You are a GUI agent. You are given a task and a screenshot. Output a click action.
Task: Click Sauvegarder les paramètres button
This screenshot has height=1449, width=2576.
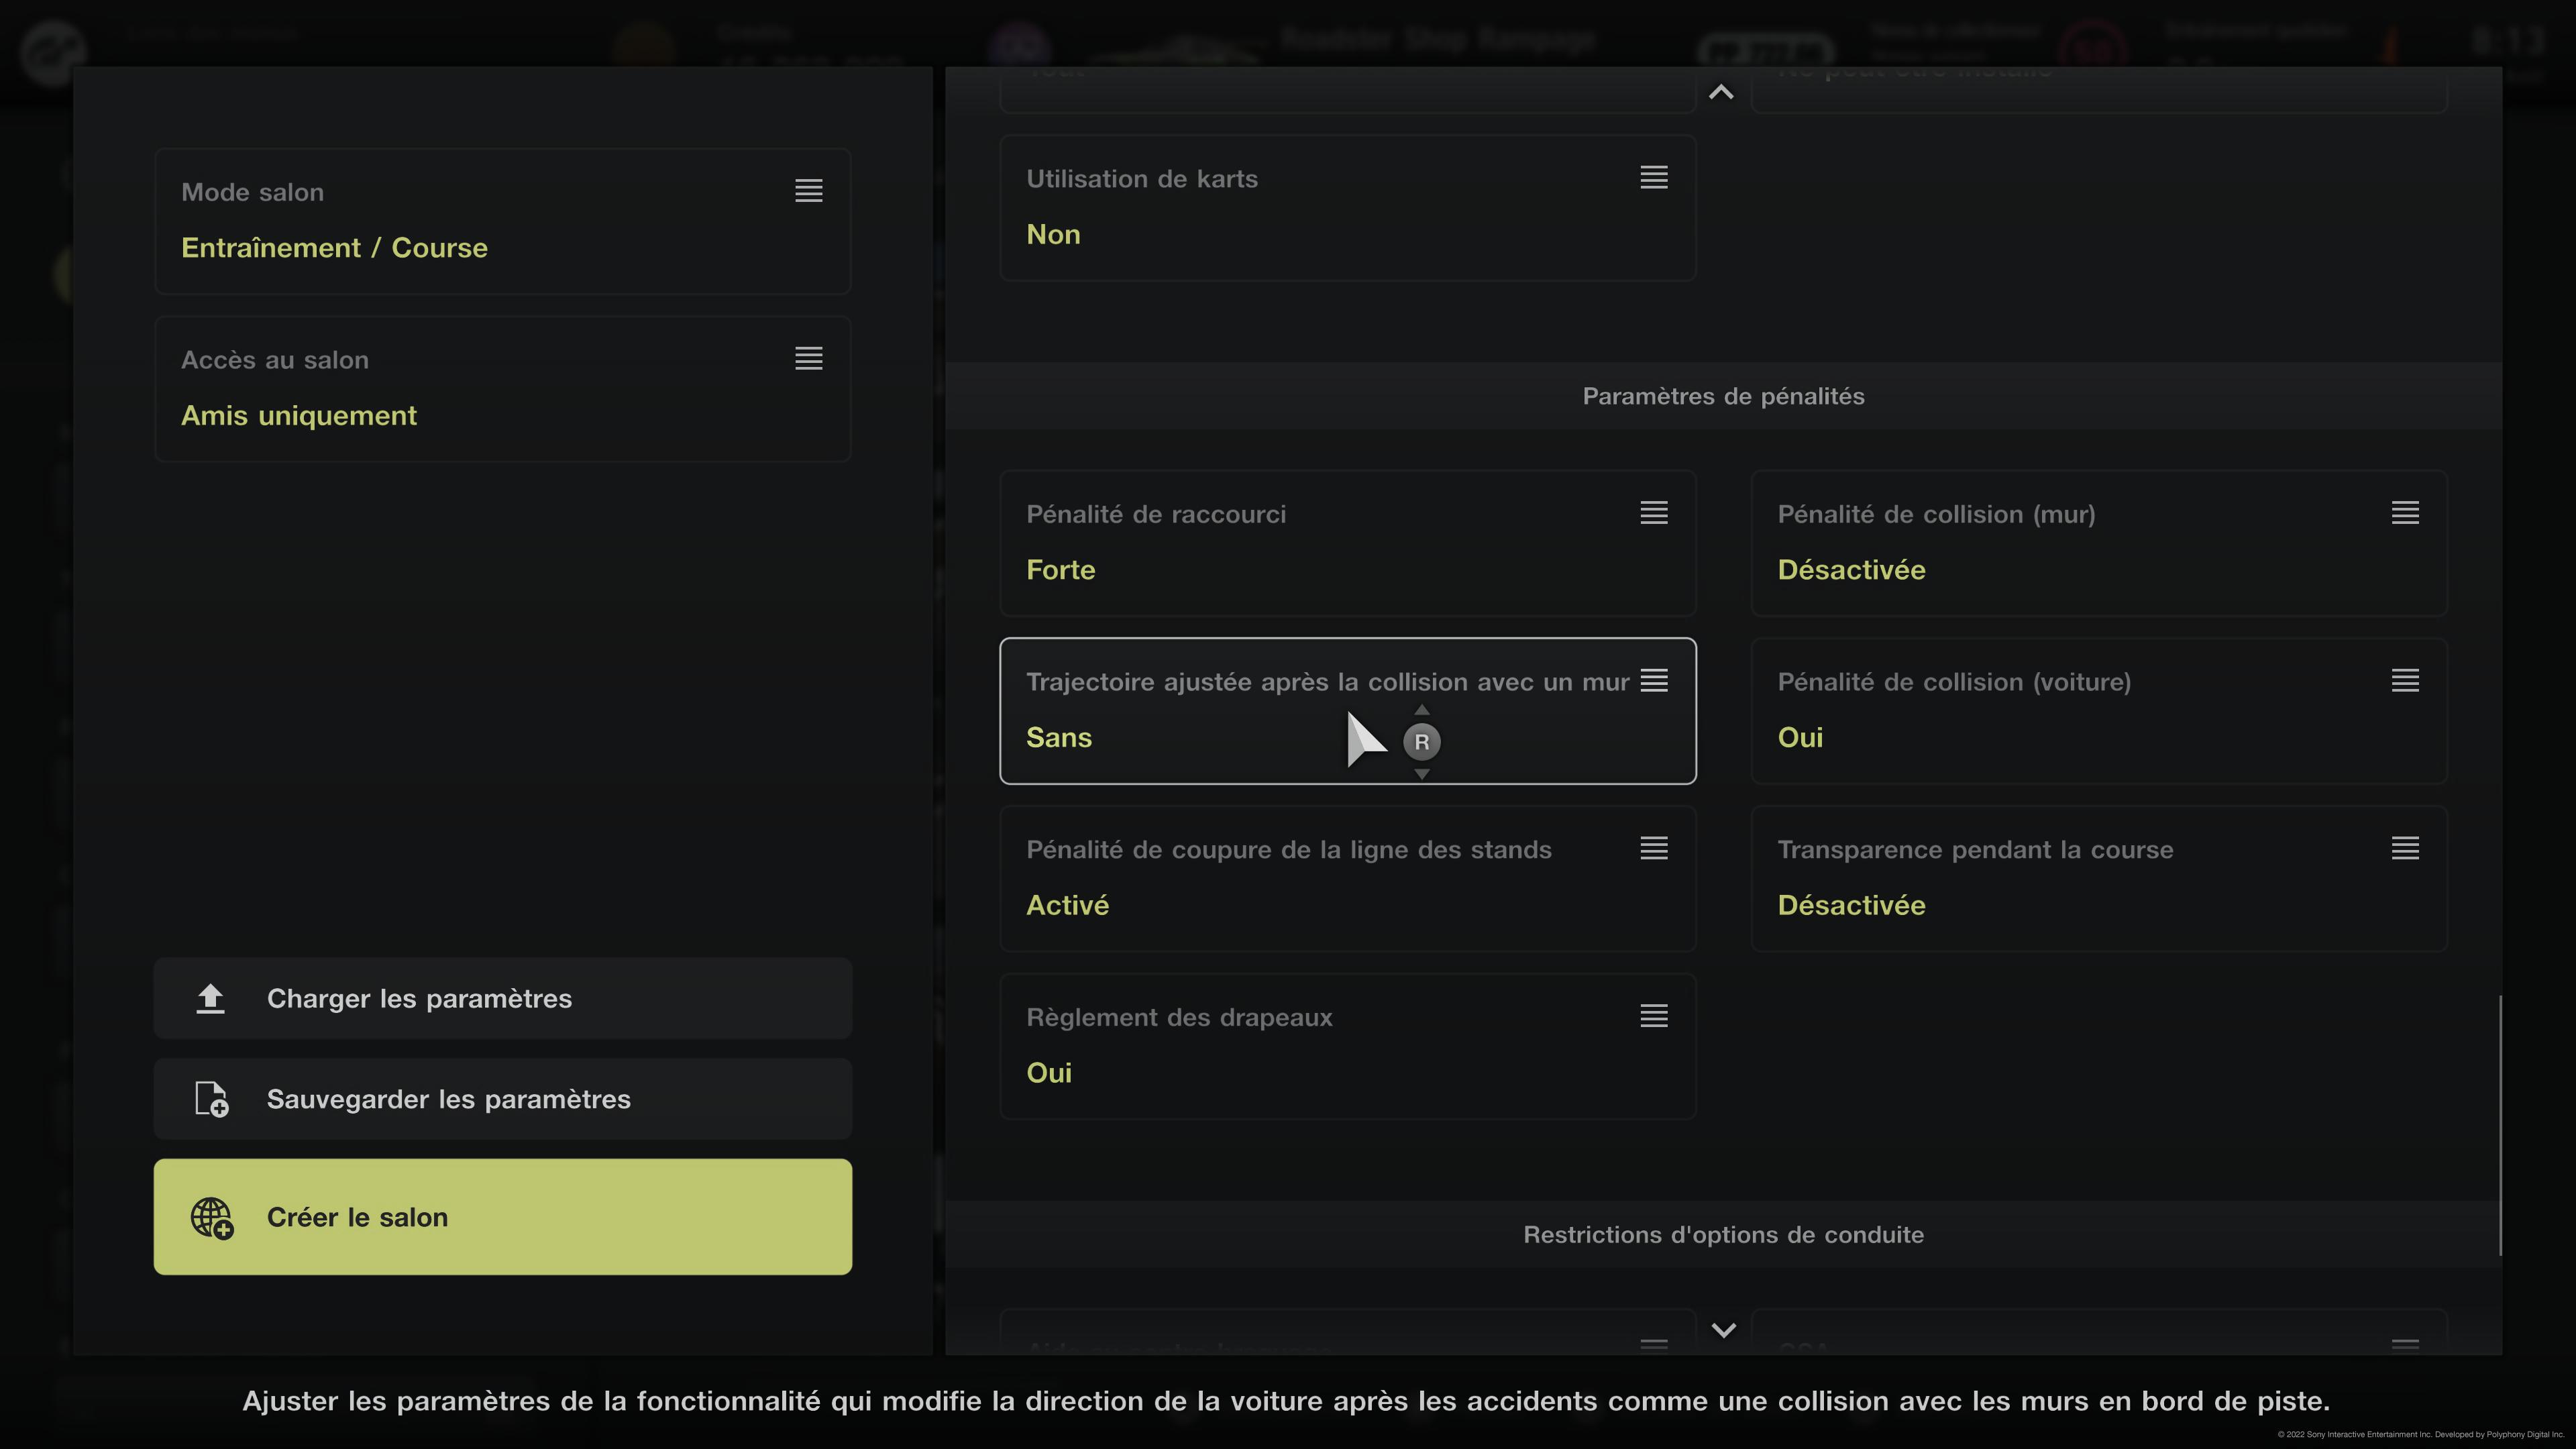coord(503,1099)
